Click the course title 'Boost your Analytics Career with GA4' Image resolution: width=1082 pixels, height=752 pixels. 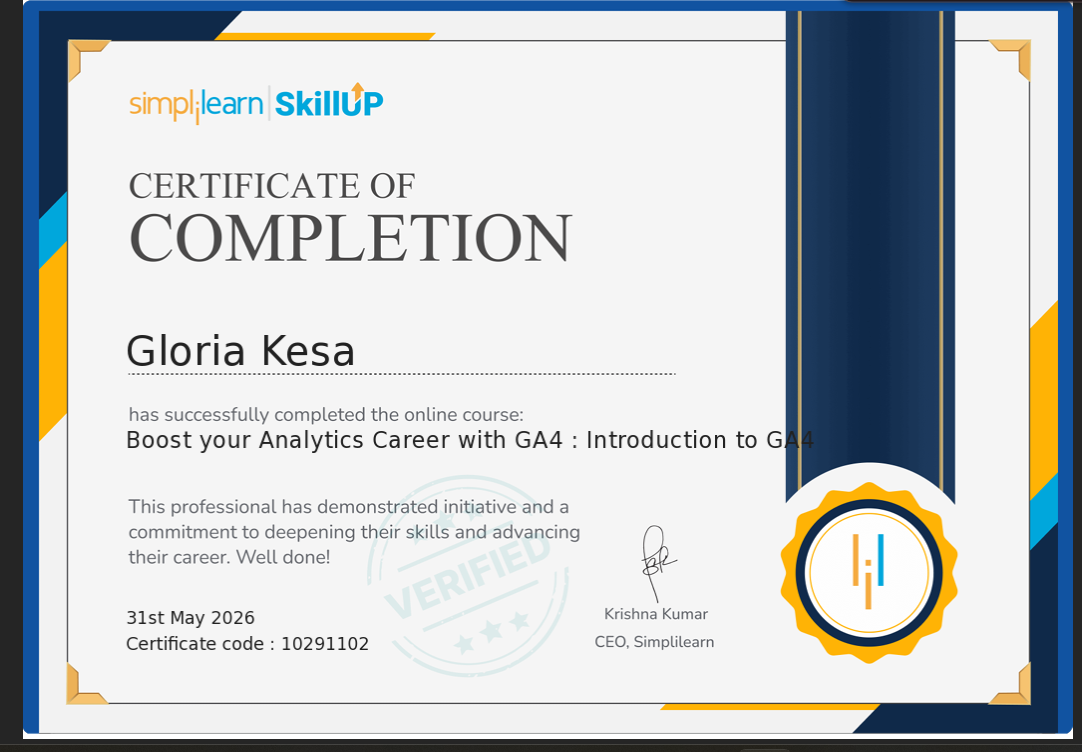(345, 440)
